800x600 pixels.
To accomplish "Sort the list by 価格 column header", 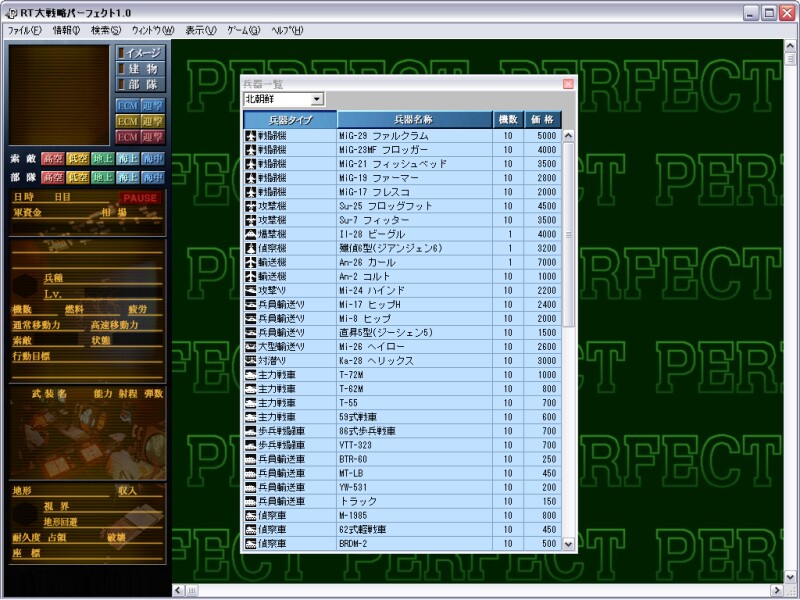I will [543, 119].
